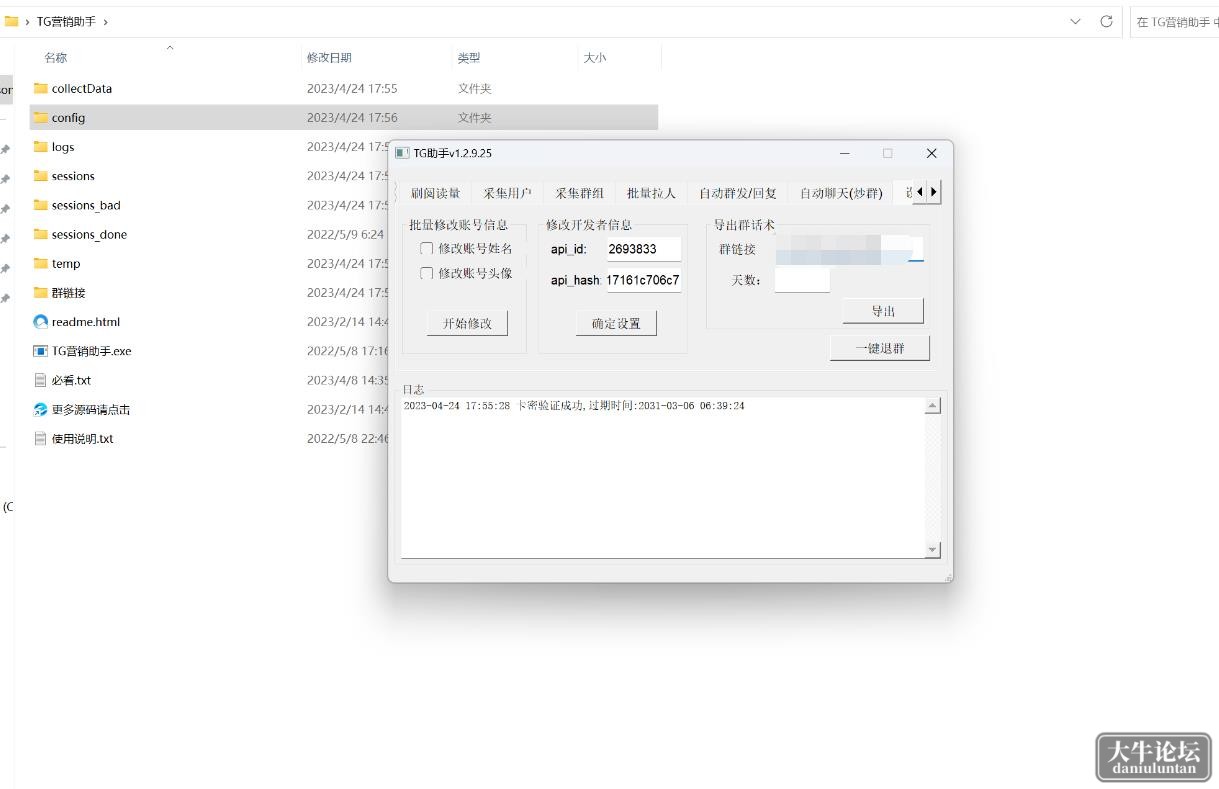
Task: Enable the 修改账号姓名 checkbox
Action: [427, 248]
